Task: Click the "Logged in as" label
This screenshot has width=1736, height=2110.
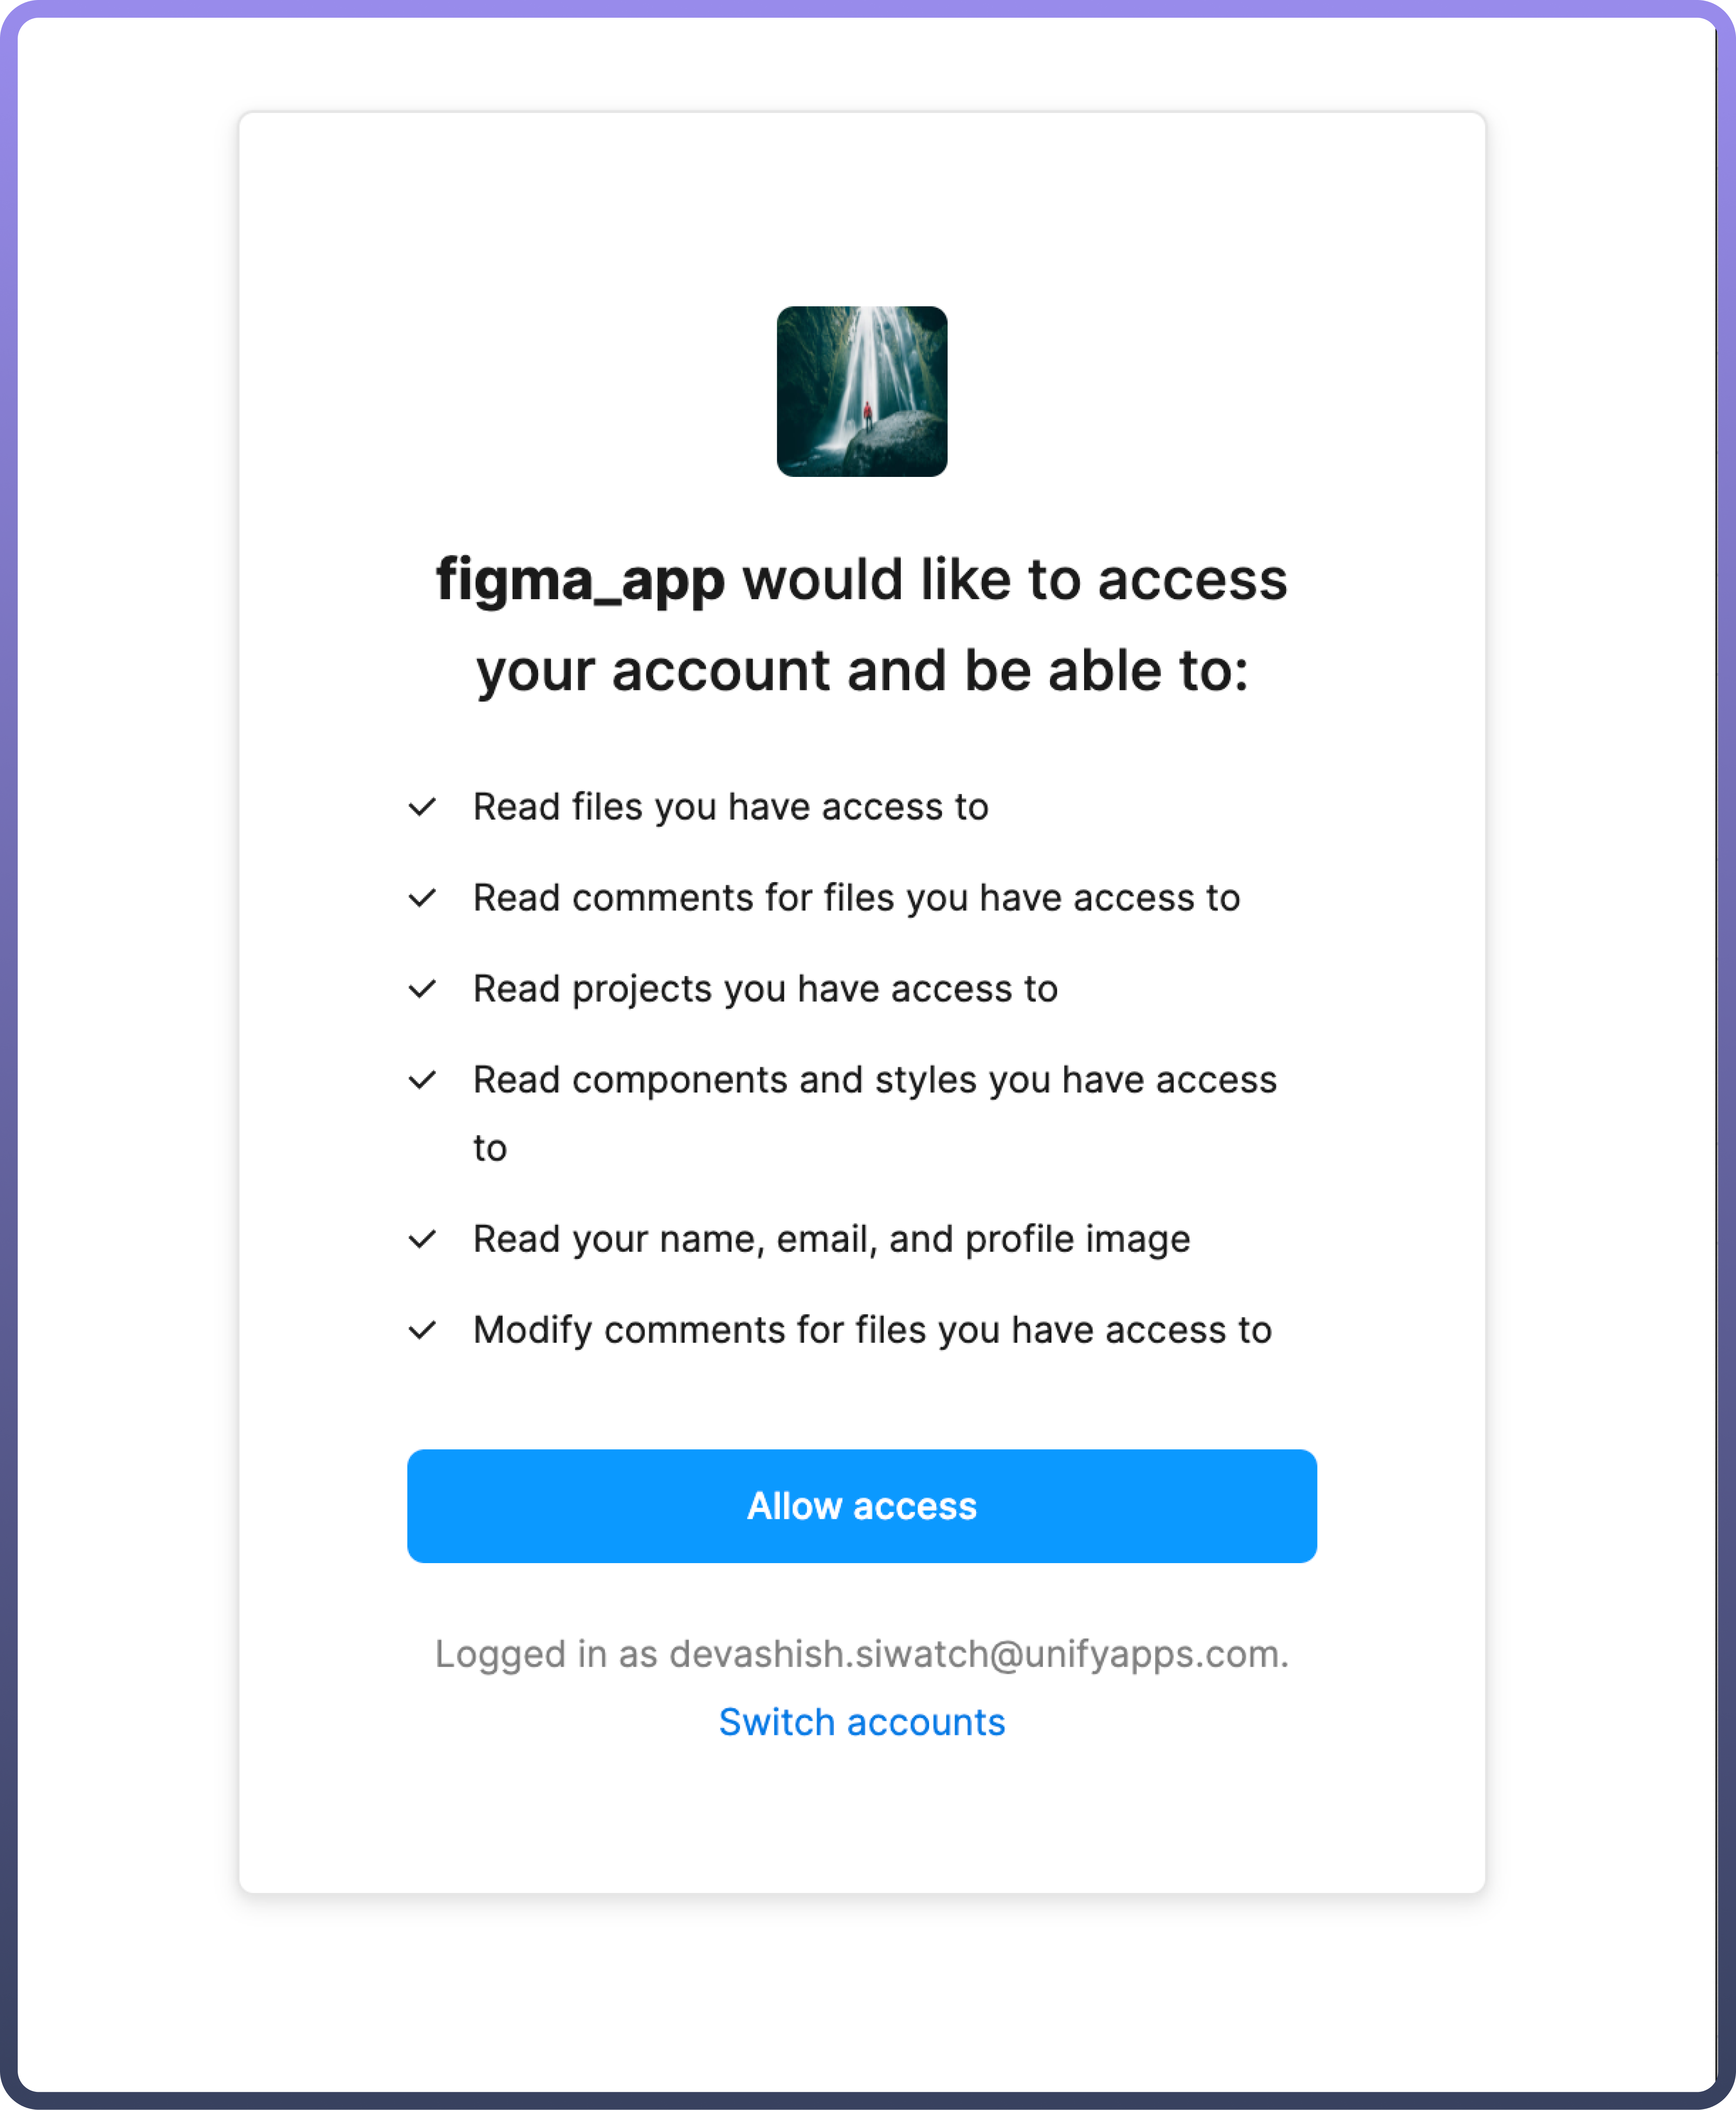Action: pos(546,1654)
